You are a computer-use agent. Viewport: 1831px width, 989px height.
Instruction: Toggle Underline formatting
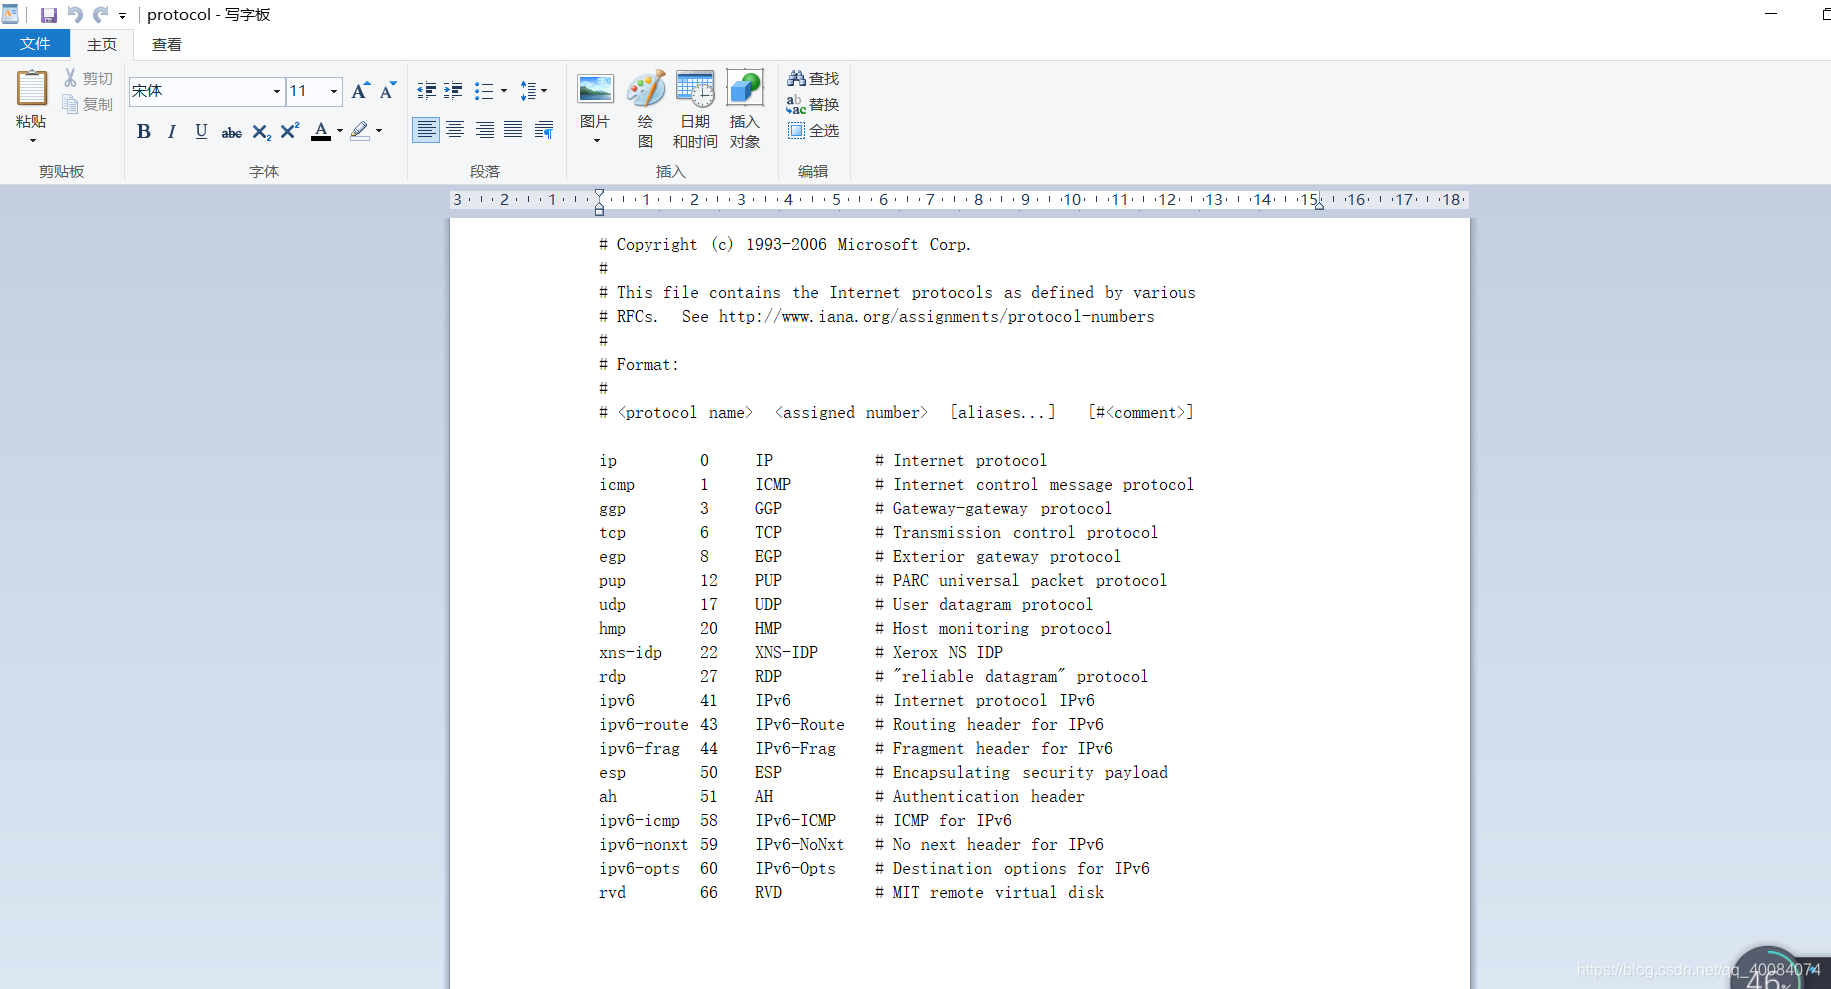[x=201, y=131]
